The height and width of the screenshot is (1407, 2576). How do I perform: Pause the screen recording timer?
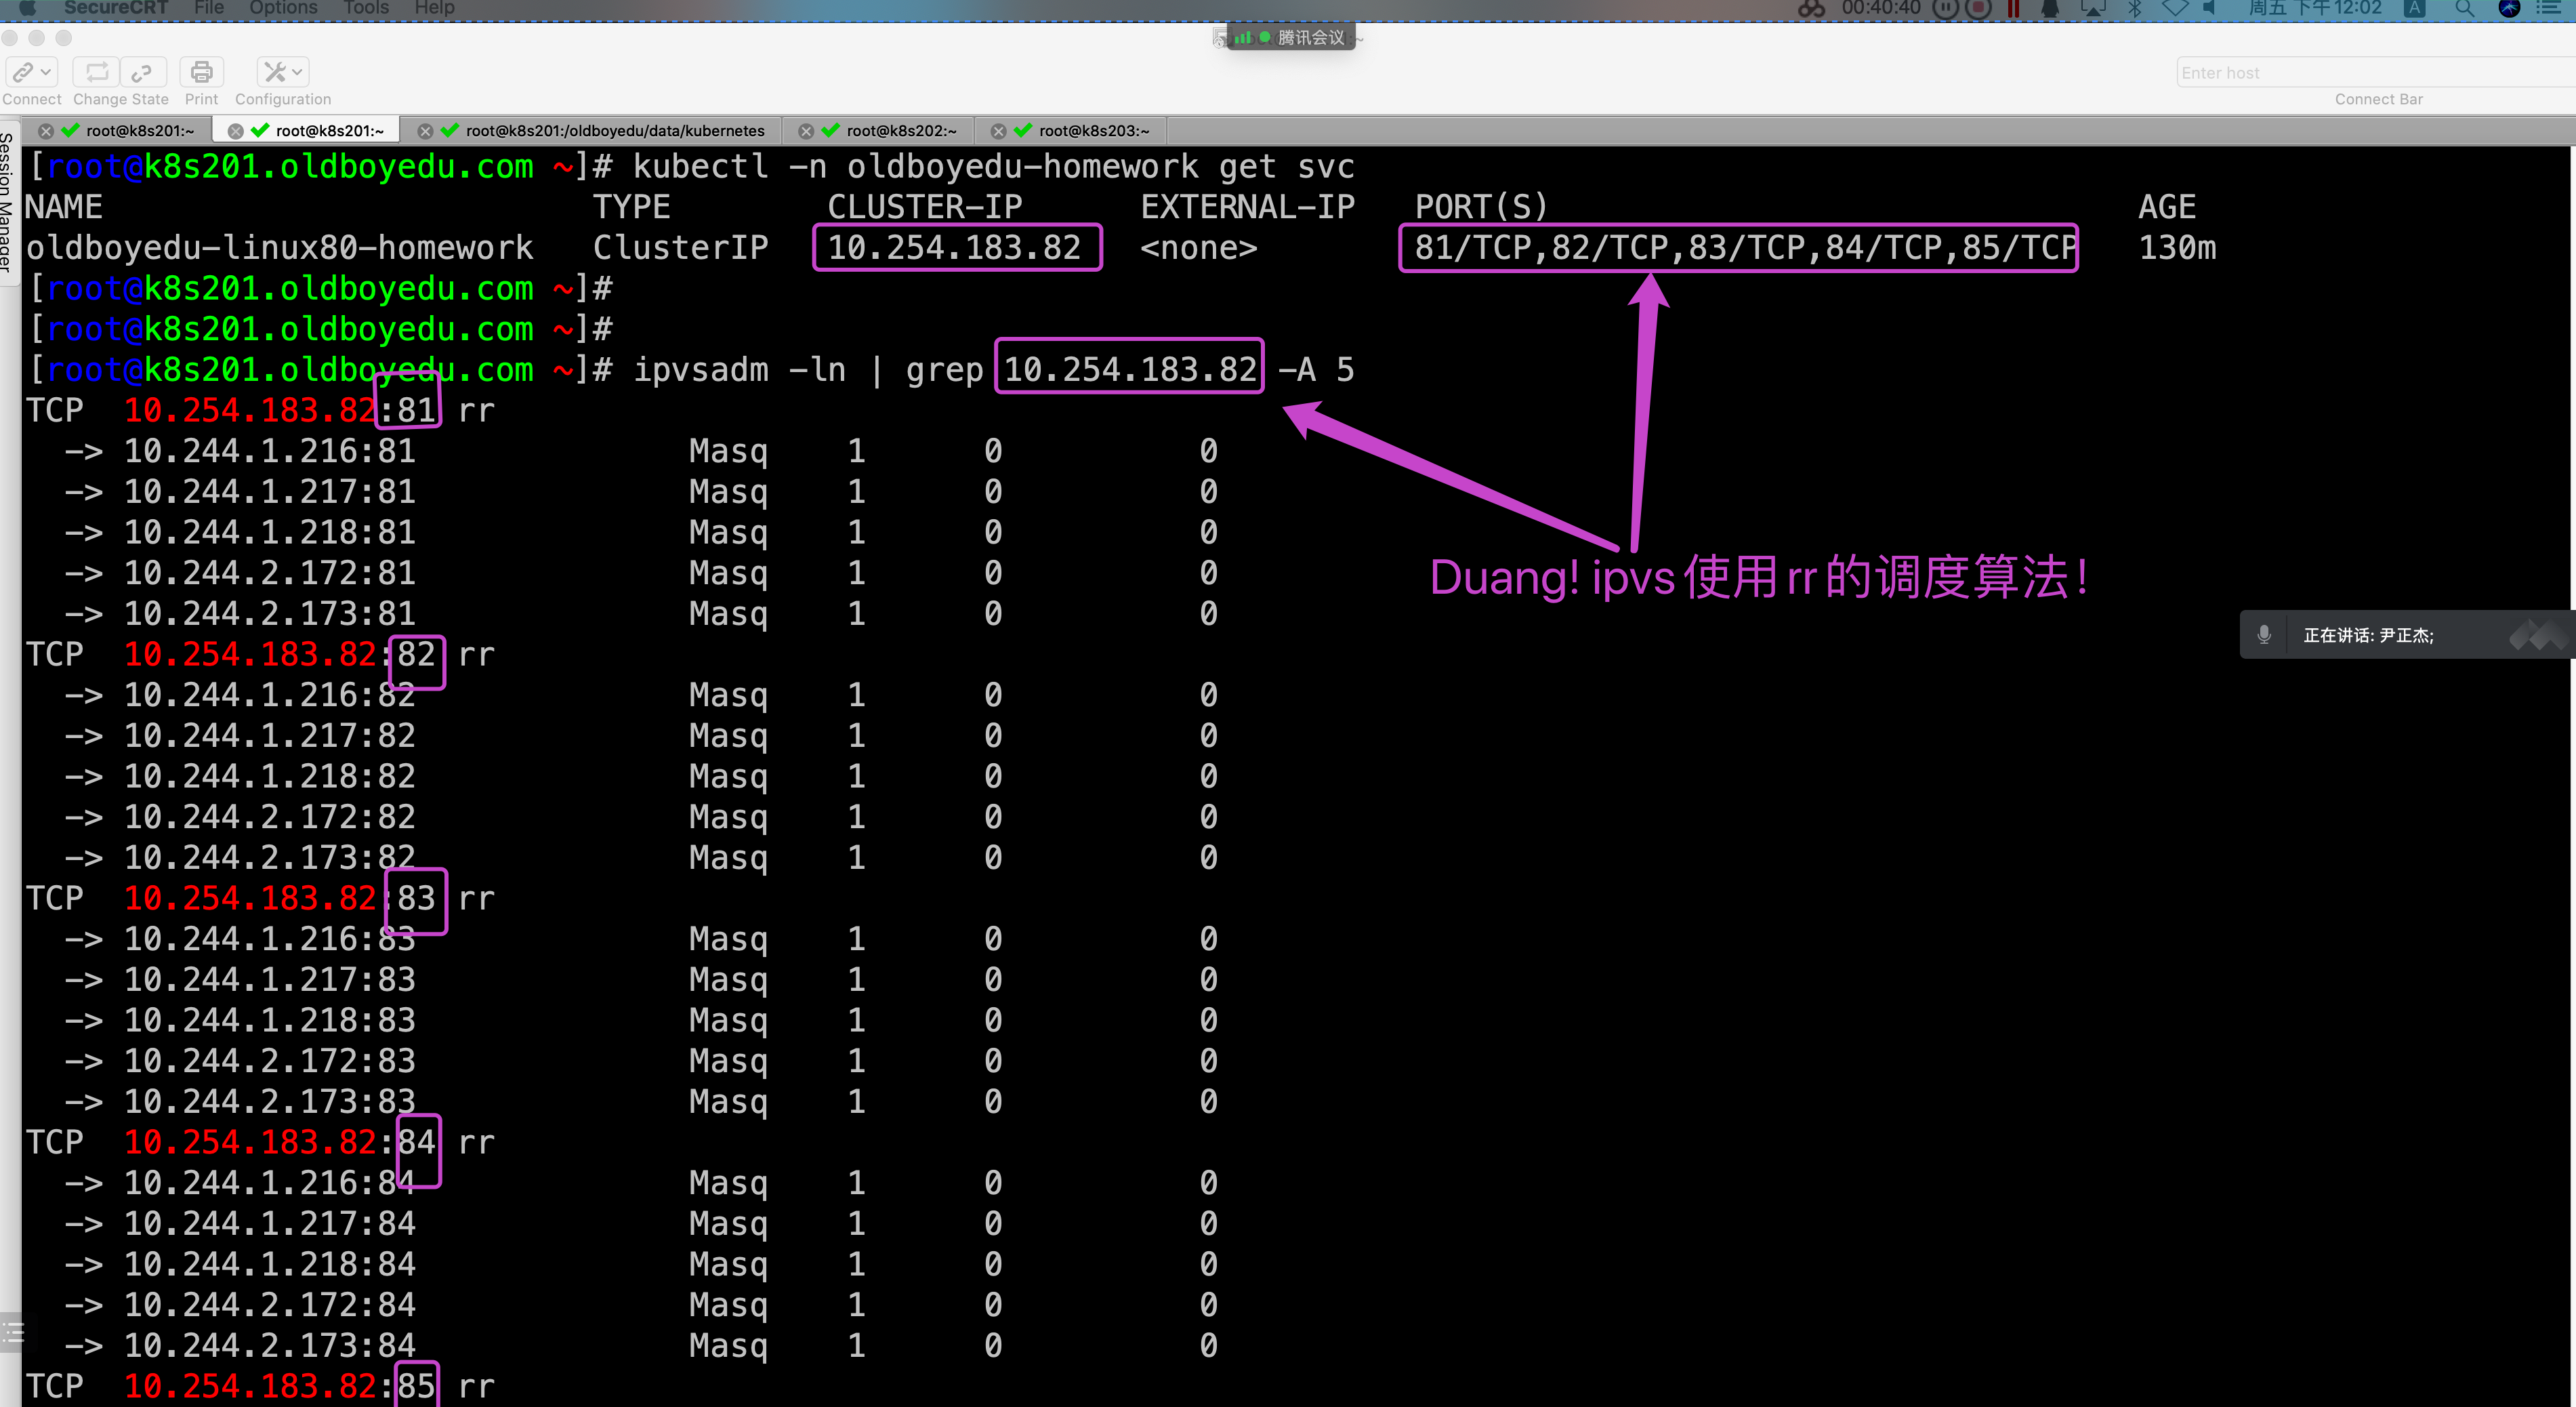coord(1944,9)
